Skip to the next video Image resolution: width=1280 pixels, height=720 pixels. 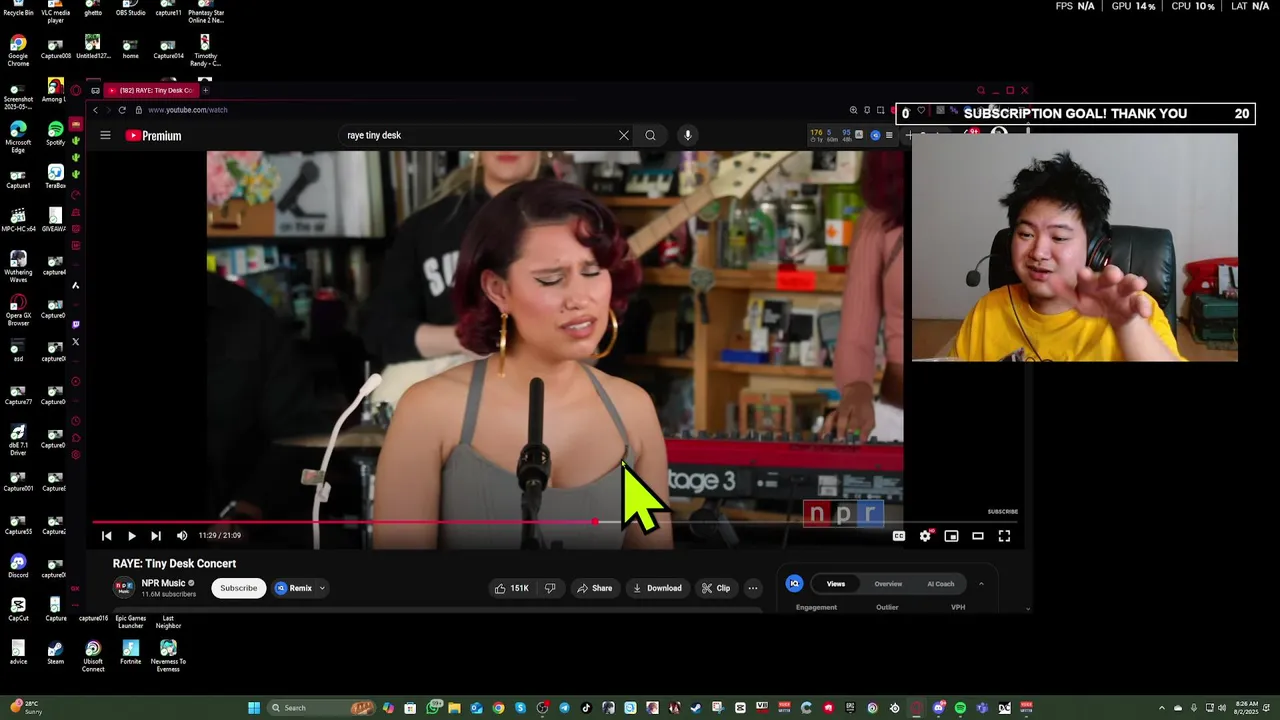click(156, 536)
